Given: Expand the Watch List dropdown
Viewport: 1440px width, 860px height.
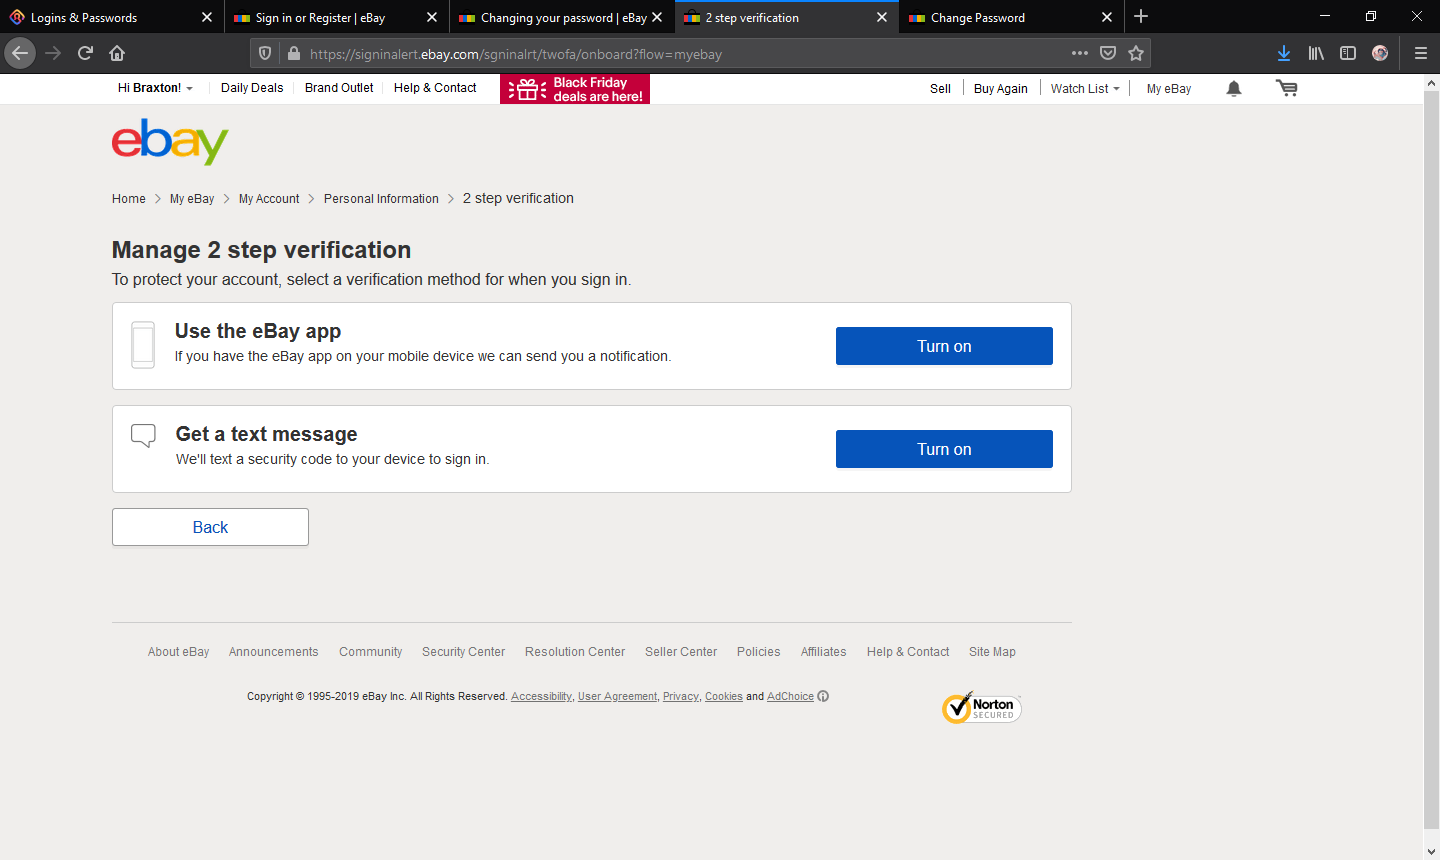Looking at the screenshot, I should [1085, 88].
